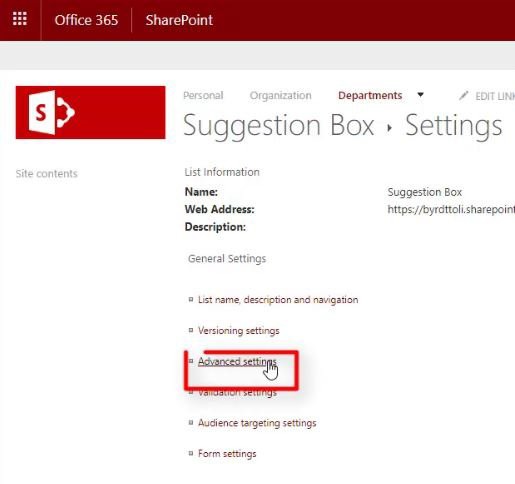515x484 pixels.
Task: Open the Office 365 link
Action: [86, 20]
